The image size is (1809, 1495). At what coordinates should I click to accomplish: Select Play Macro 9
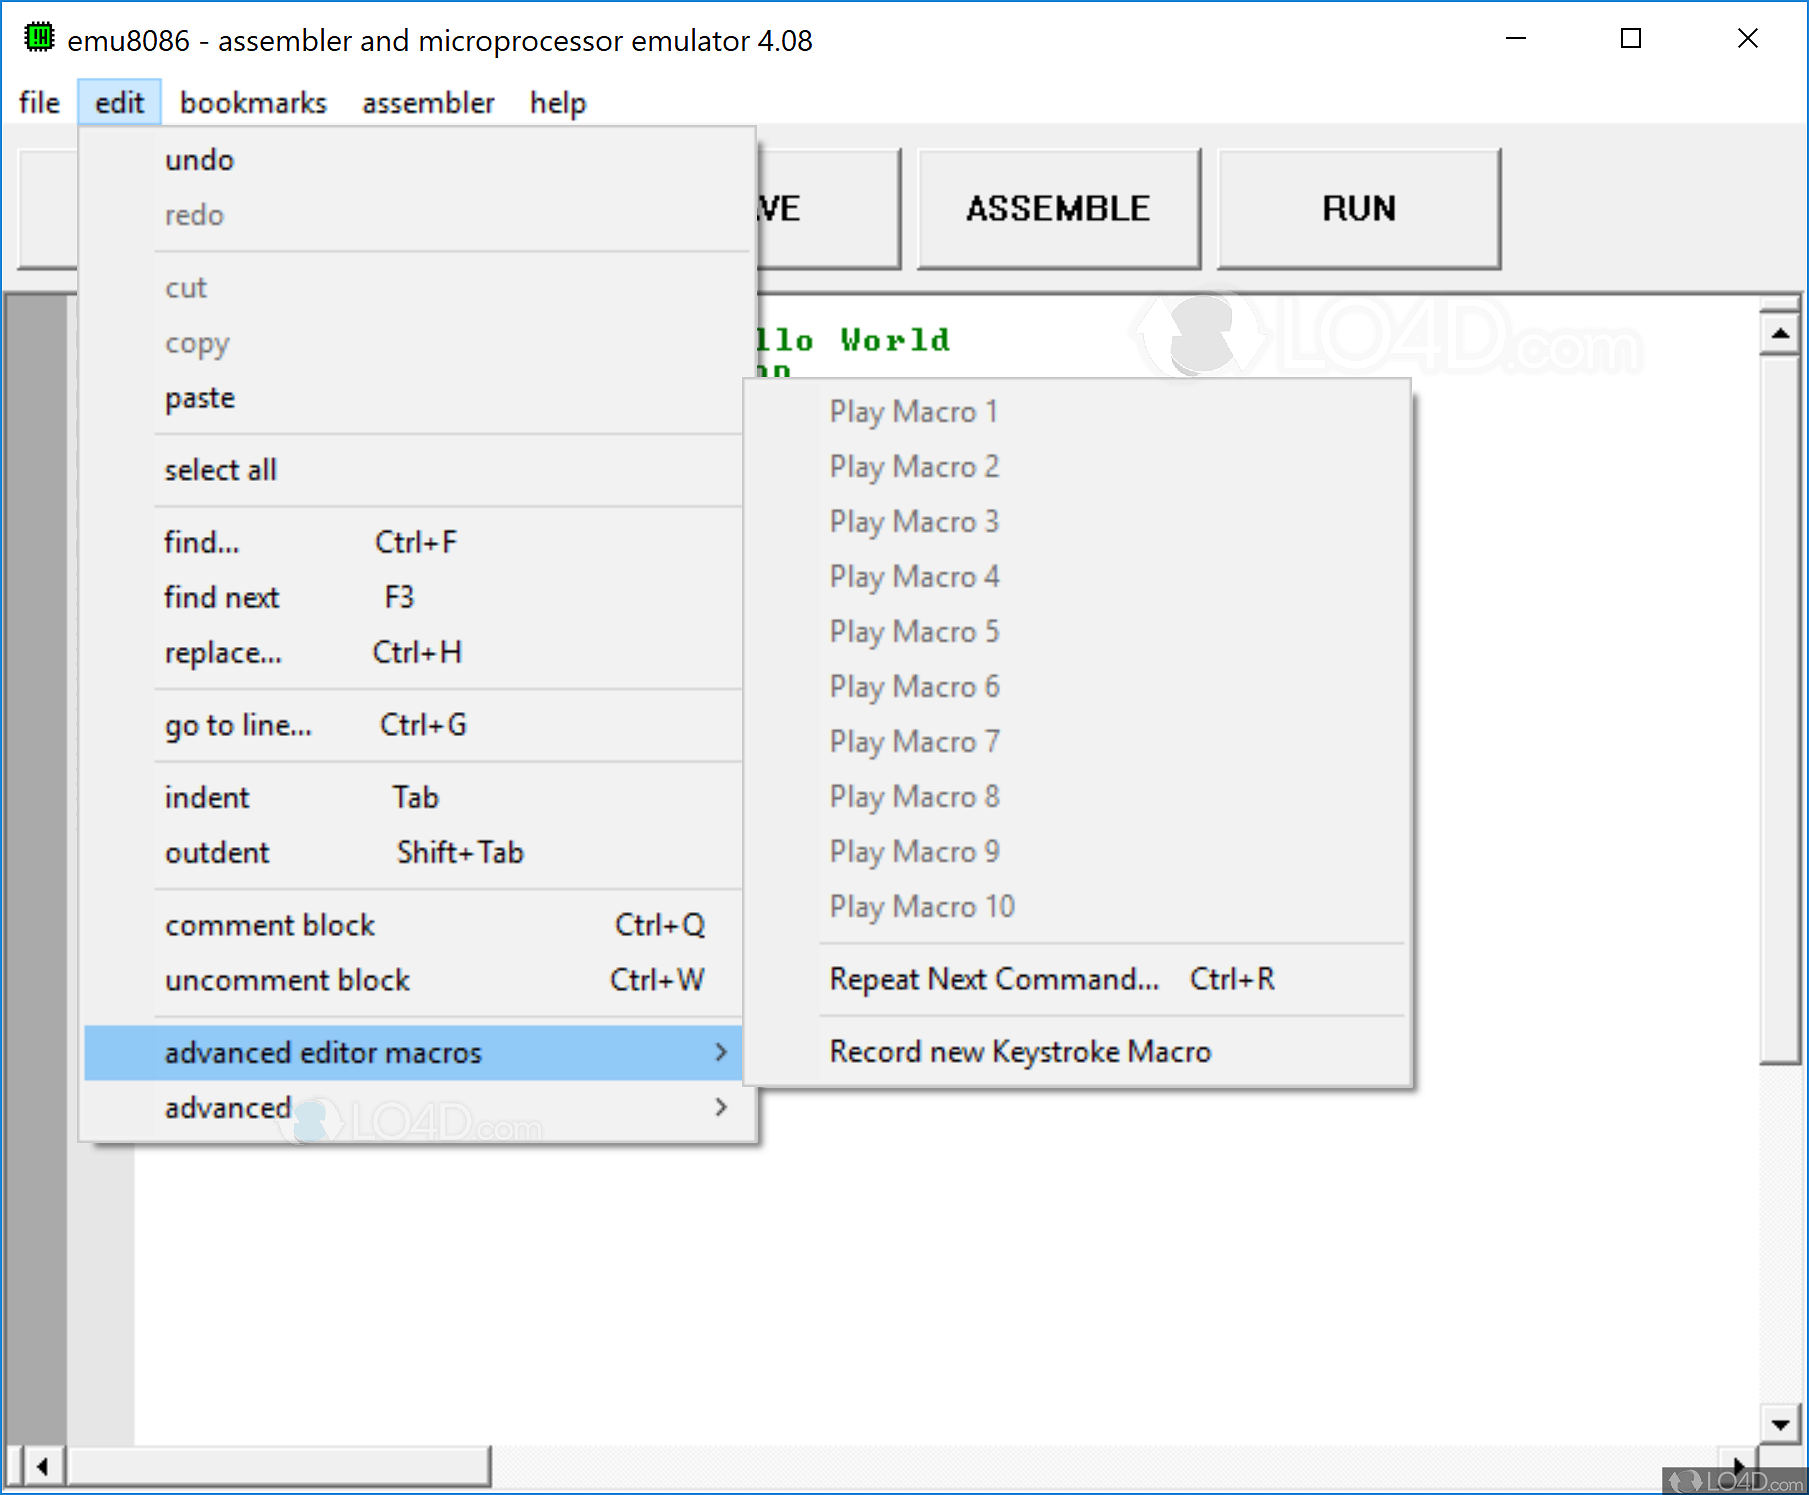(1078, 852)
